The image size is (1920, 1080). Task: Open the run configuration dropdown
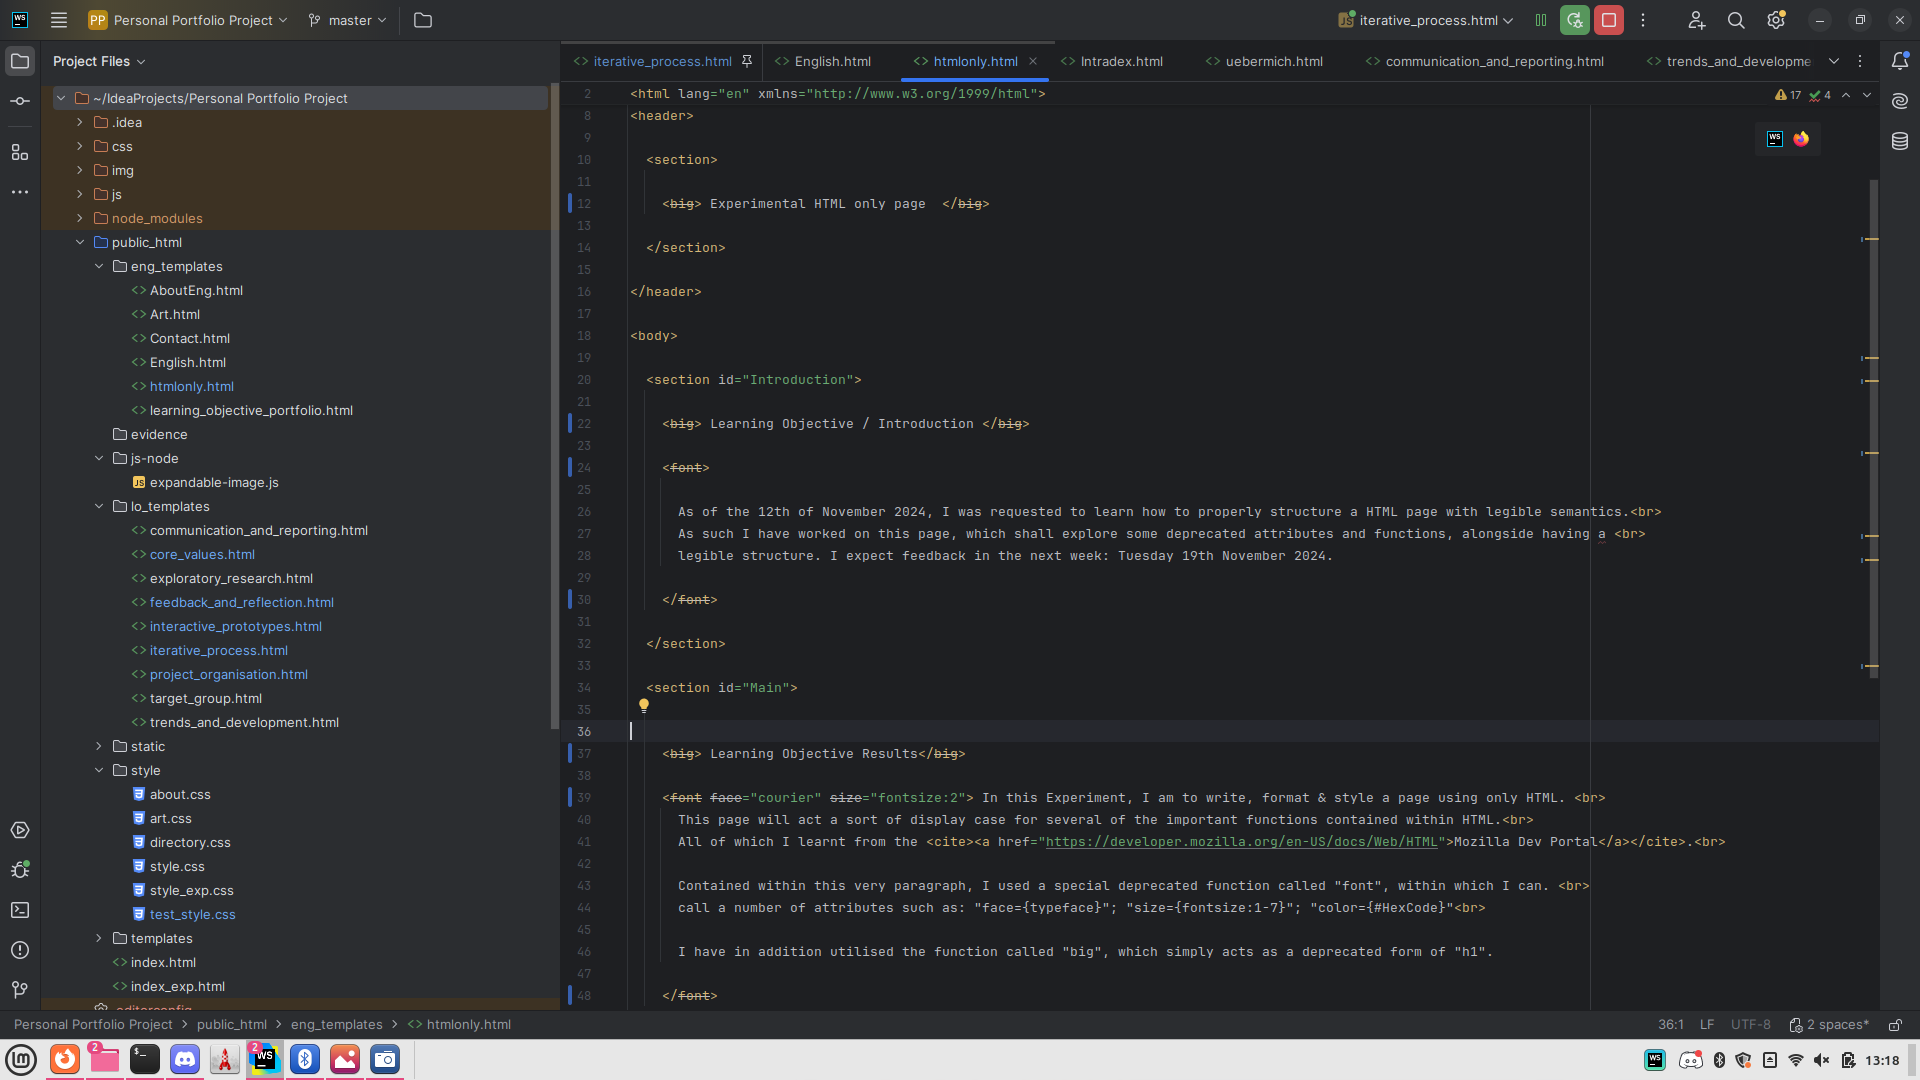pos(1424,20)
